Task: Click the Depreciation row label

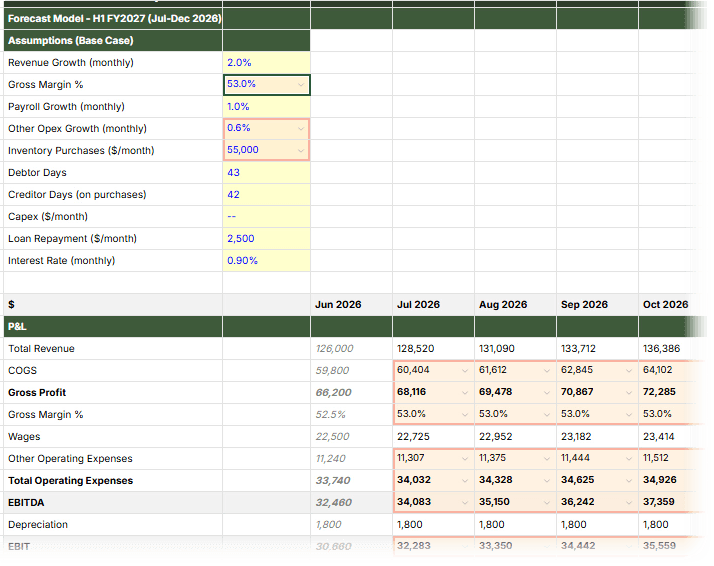Action: pos(37,525)
